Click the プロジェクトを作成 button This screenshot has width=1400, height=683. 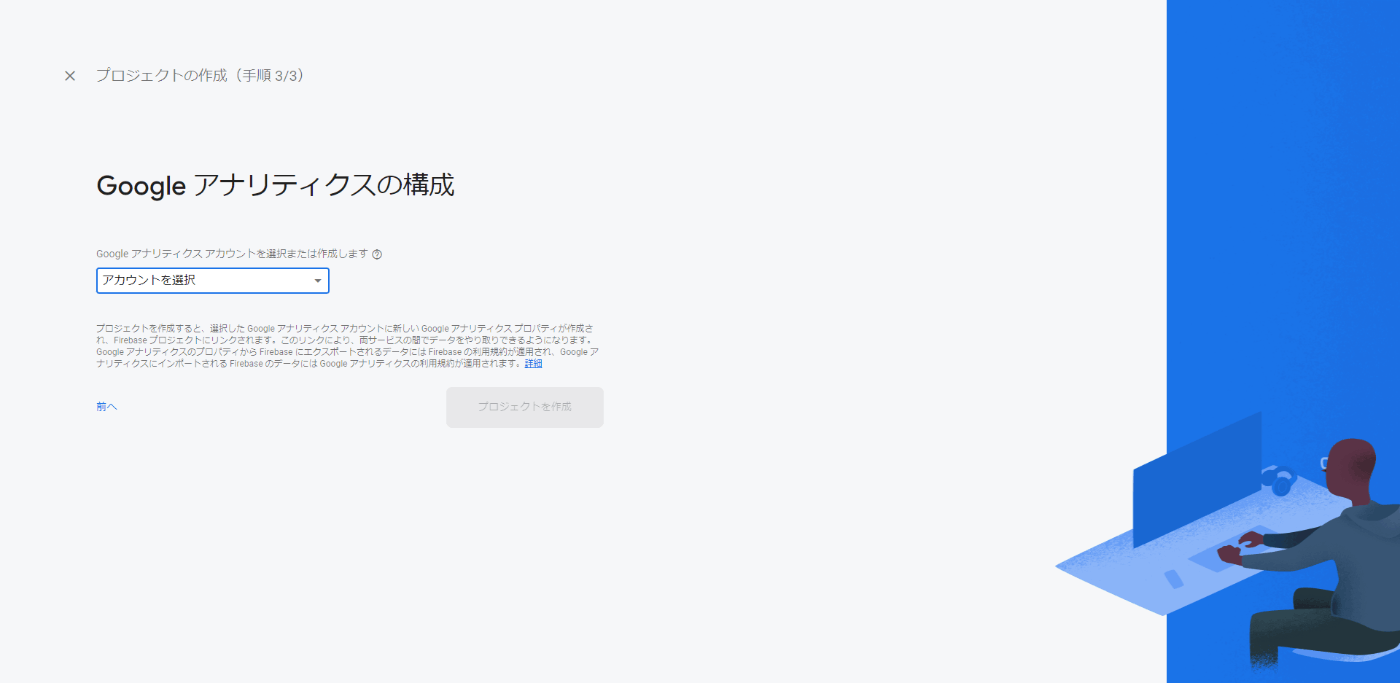pyautogui.click(x=525, y=407)
